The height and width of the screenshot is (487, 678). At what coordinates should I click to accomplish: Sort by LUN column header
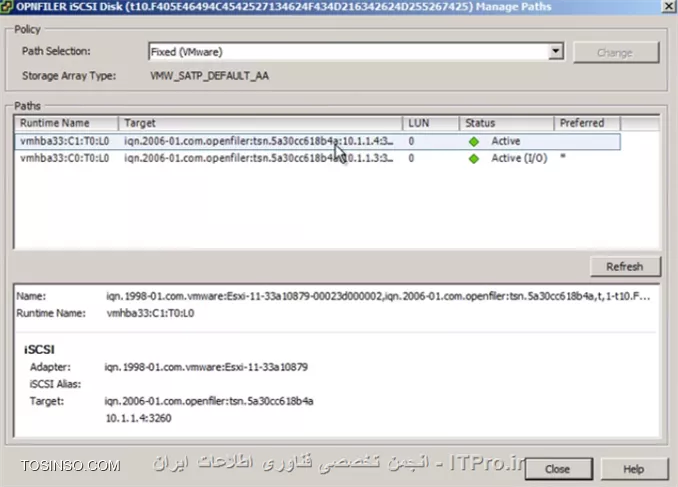tap(431, 123)
